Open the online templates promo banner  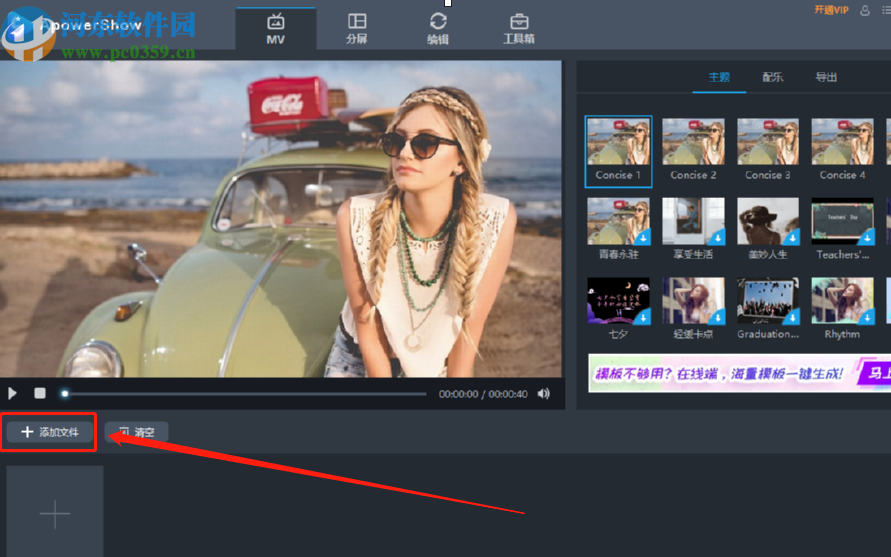click(739, 373)
